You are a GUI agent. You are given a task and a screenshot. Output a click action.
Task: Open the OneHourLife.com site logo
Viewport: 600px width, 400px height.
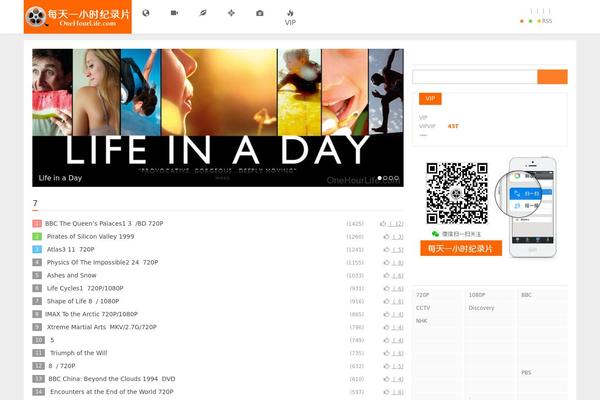(x=78, y=17)
